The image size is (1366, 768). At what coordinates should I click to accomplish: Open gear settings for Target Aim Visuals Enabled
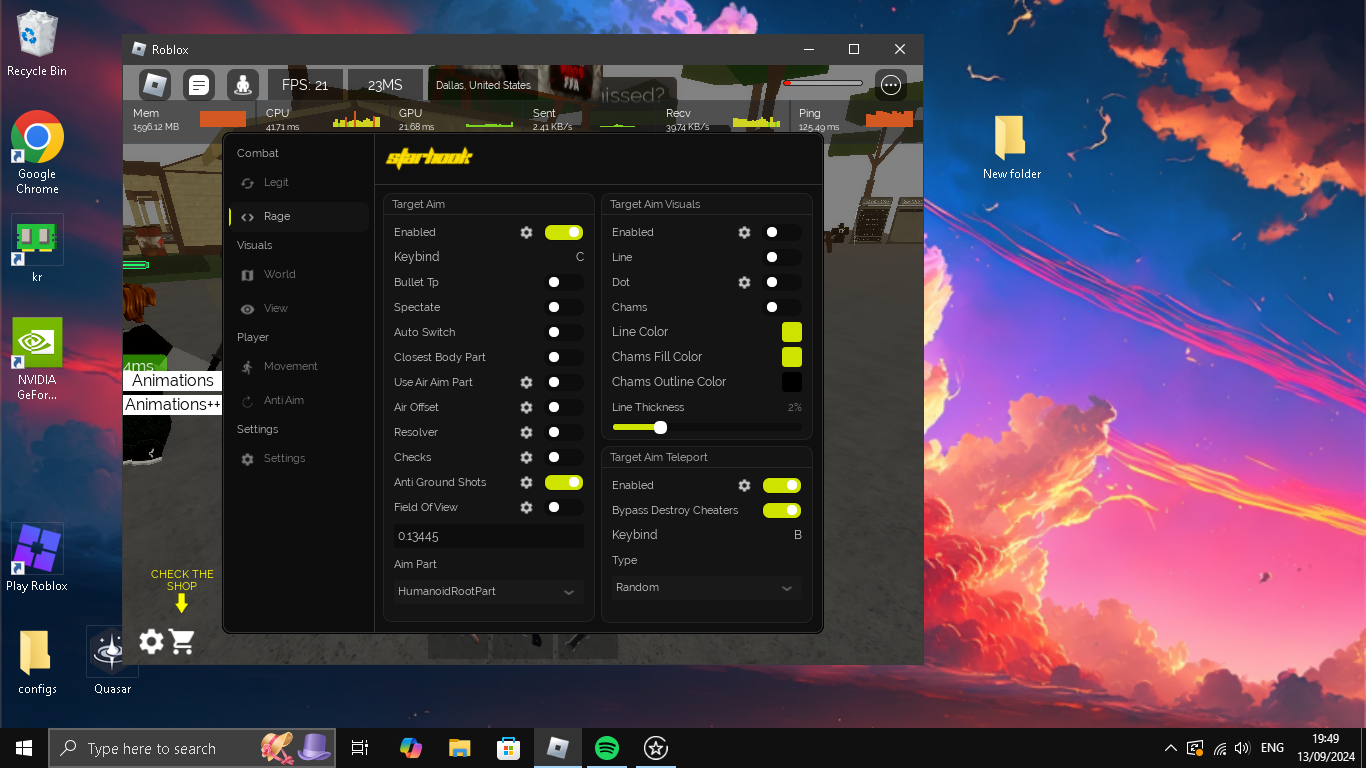pos(744,232)
